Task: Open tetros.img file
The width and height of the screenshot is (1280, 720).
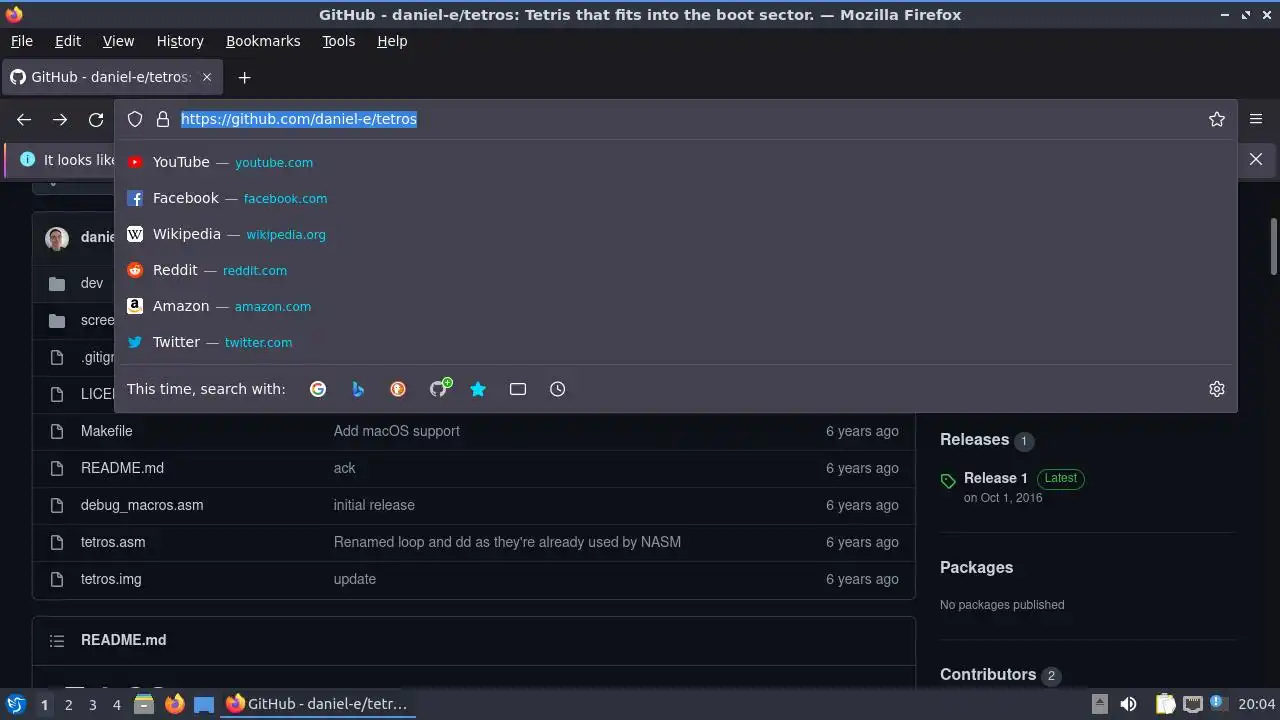Action: pyautogui.click(x=111, y=579)
